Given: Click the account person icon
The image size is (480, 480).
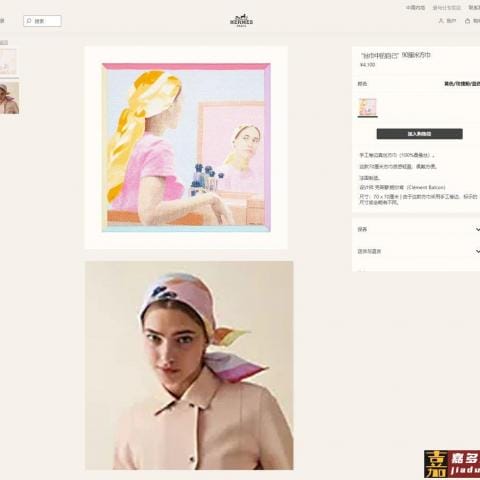Looking at the screenshot, I should pos(441,21).
